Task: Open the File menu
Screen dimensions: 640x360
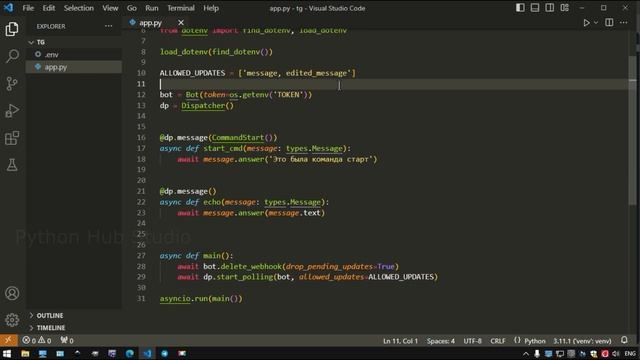Action: pyautogui.click(x=28, y=8)
